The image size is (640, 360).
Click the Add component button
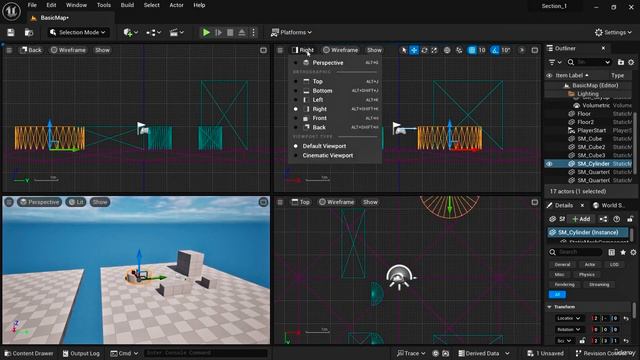(x=581, y=219)
